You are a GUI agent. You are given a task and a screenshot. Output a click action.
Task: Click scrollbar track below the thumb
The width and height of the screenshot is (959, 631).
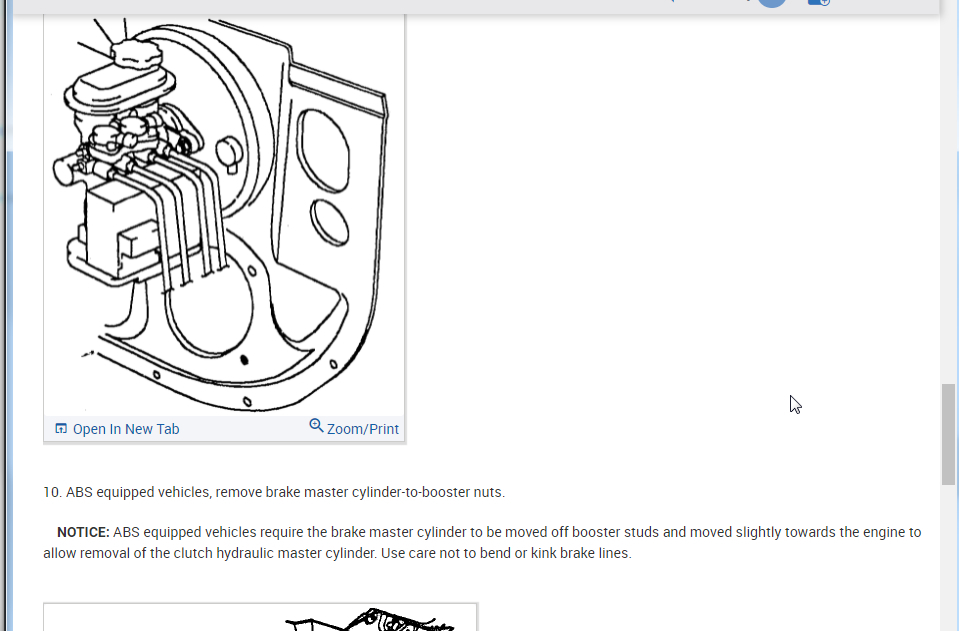(x=948, y=560)
